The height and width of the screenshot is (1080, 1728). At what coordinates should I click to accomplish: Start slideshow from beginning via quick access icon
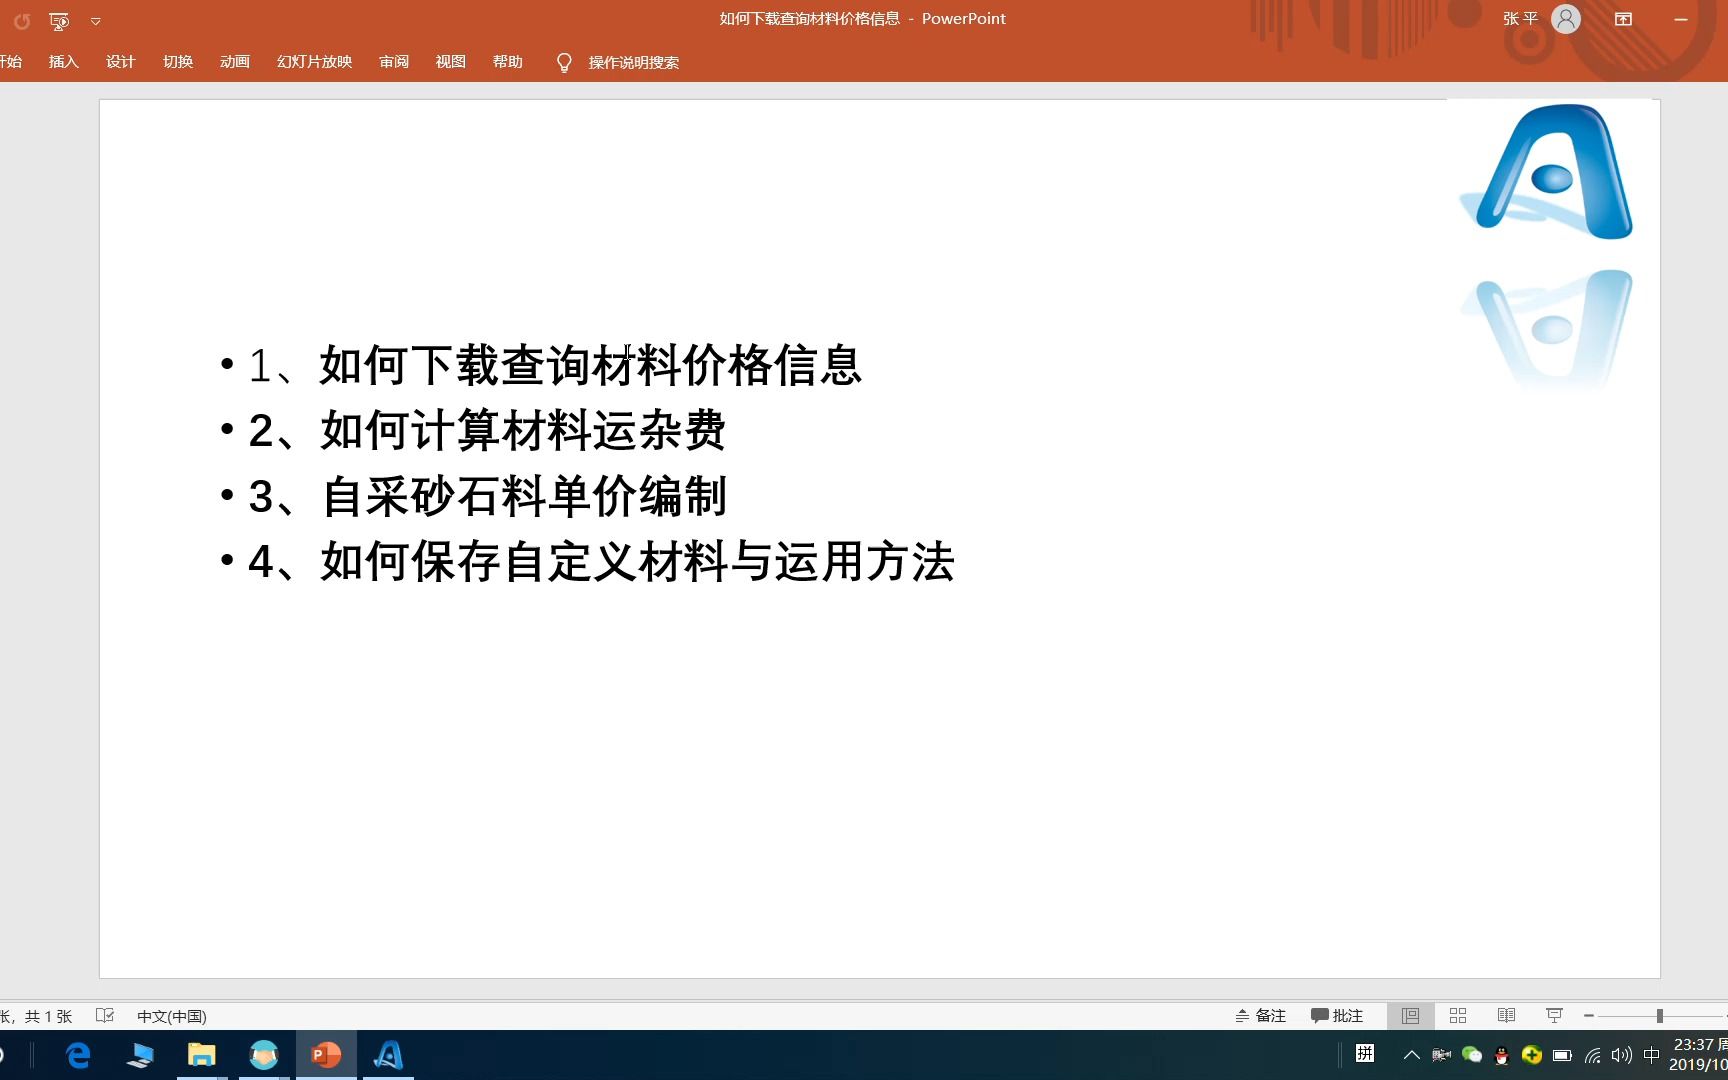59,20
